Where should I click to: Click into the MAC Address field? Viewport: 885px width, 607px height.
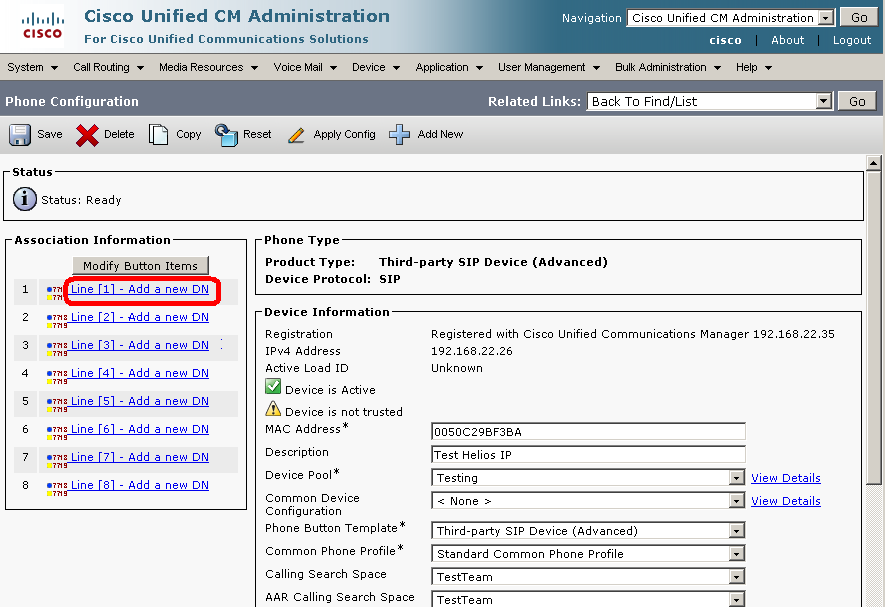pos(588,432)
